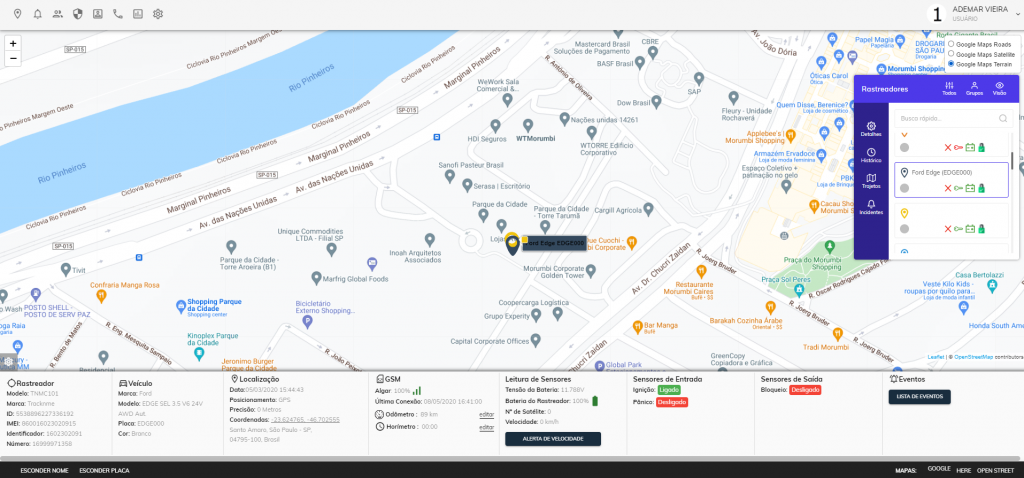This screenshot has height=478, width=1024.
Task: Click the tracker list vertical scrollbar
Action: point(1012,161)
